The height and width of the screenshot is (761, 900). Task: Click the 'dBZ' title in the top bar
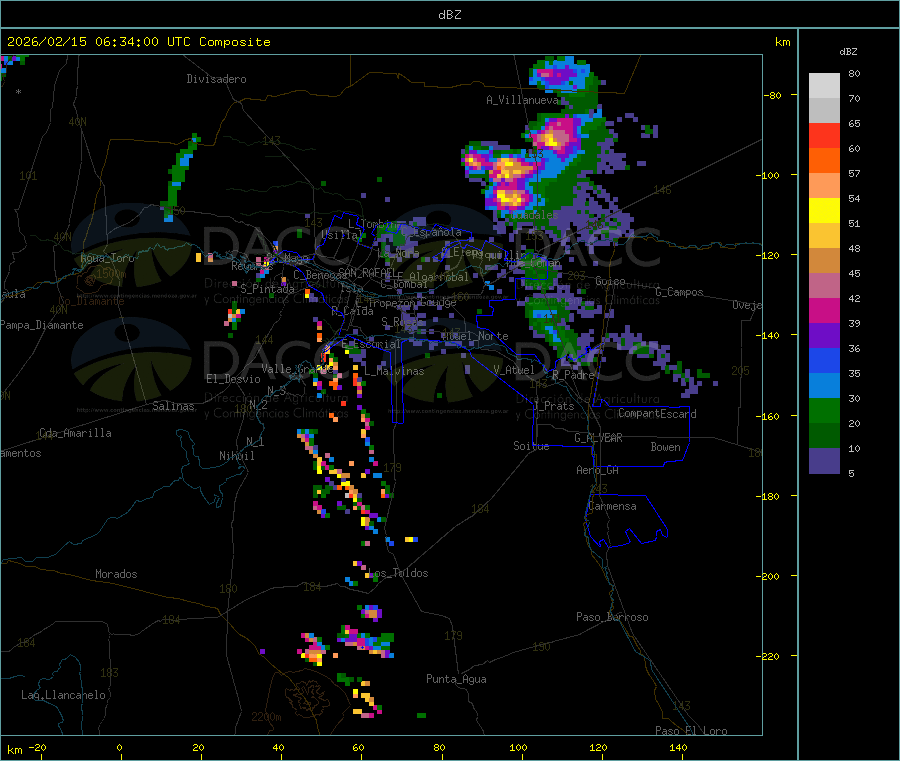(449, 15)
